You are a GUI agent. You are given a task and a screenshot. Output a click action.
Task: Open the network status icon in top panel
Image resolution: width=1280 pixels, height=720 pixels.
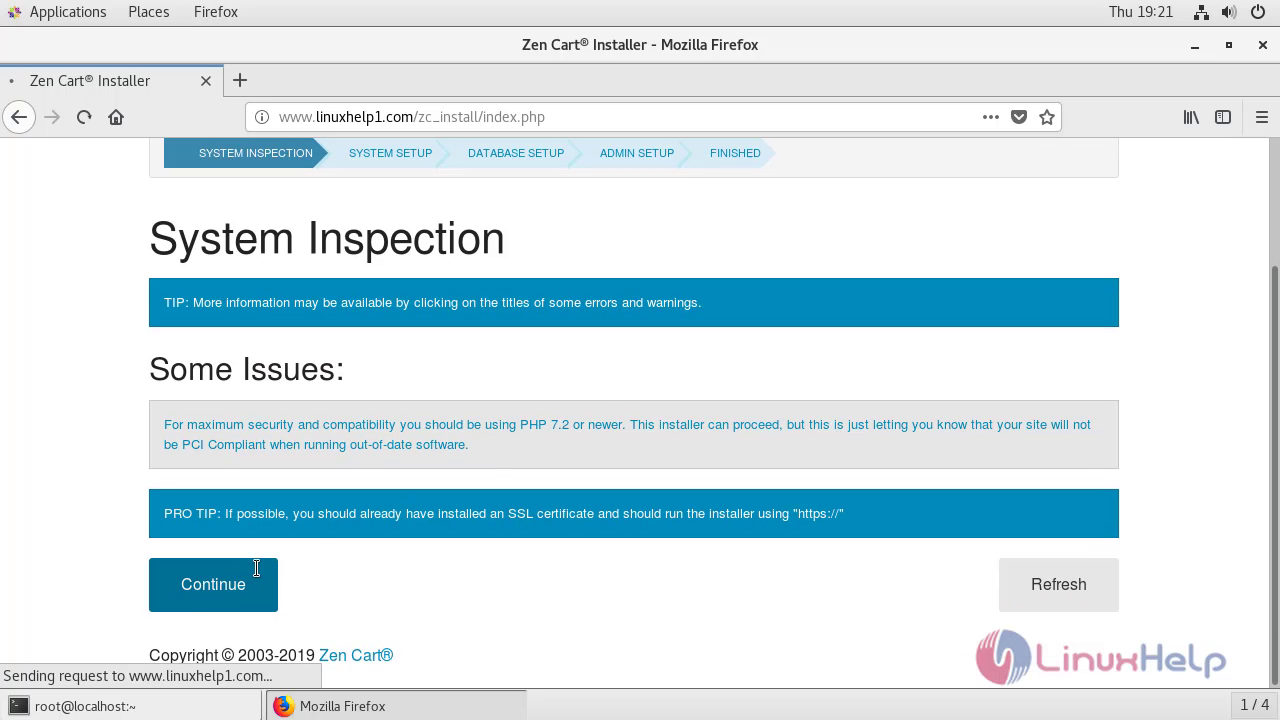1201,12
